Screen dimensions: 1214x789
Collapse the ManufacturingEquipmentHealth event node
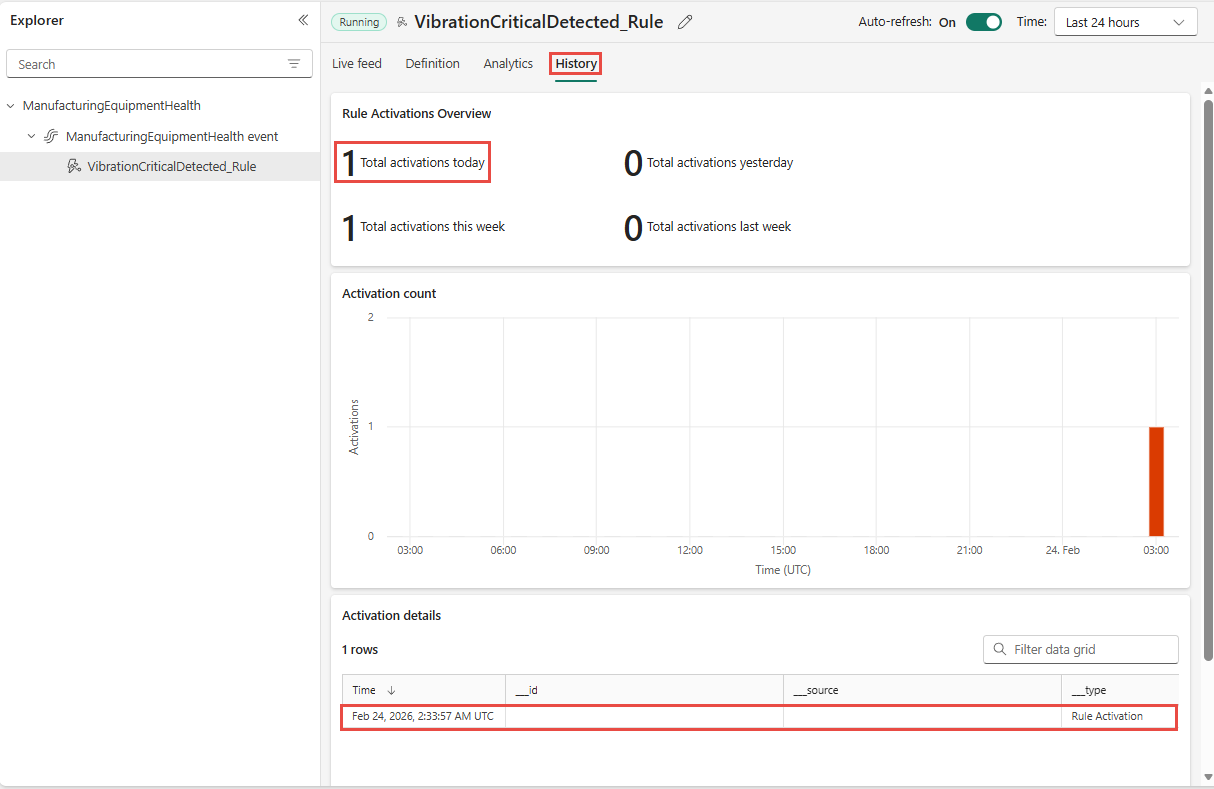32,136
